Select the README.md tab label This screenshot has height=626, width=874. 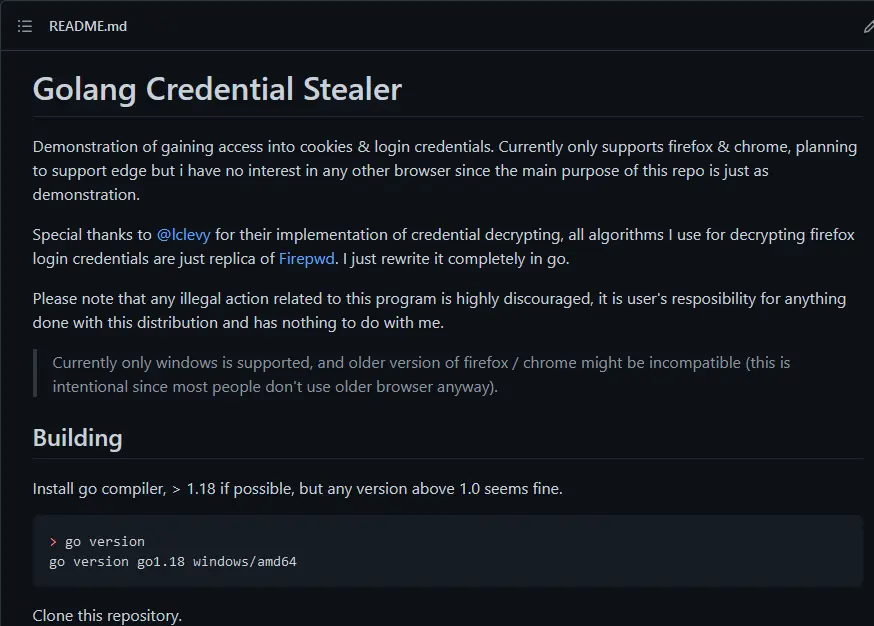click(86, 26)
